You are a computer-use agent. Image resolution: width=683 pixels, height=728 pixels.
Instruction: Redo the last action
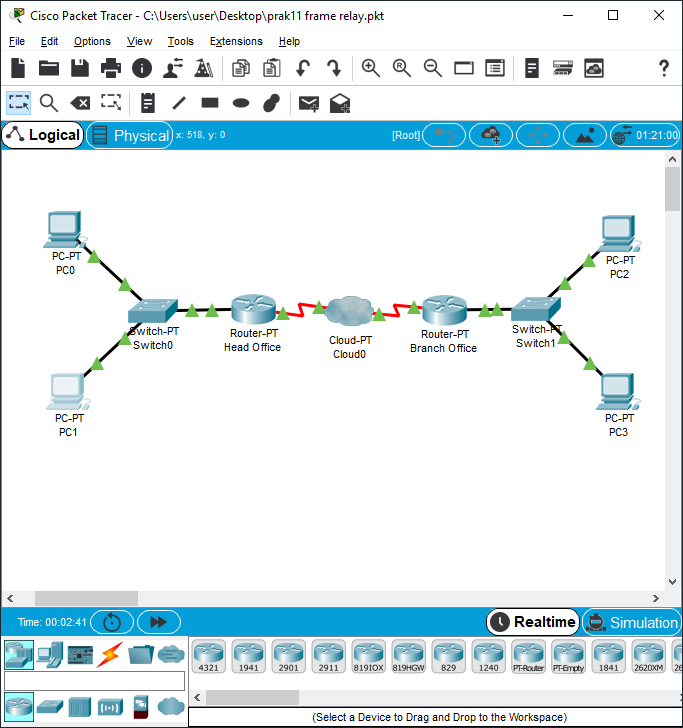point(334,68)
